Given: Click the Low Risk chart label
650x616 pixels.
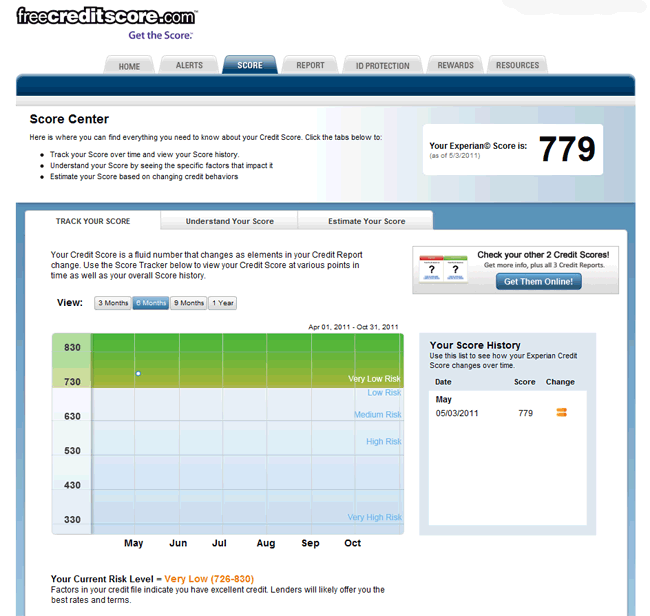Looking at the screenshot, I should pyautogui.click(x=384, y=393).
